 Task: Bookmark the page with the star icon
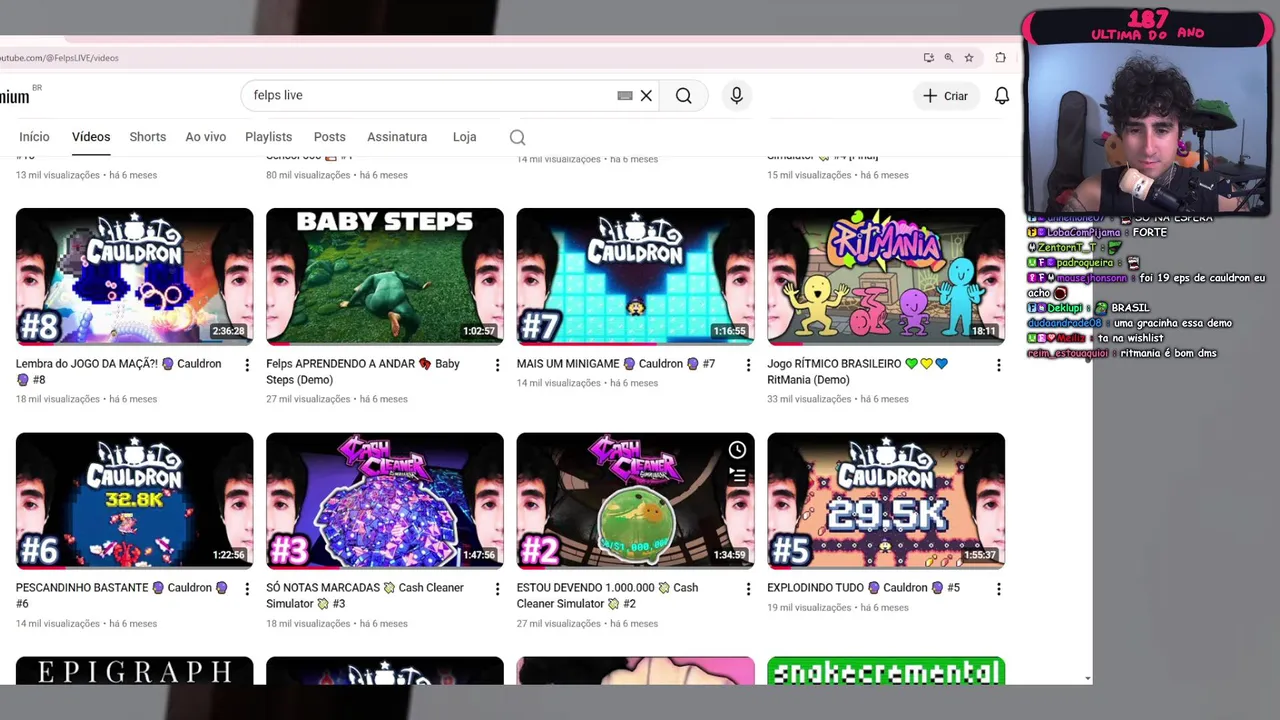pos(969,58)
